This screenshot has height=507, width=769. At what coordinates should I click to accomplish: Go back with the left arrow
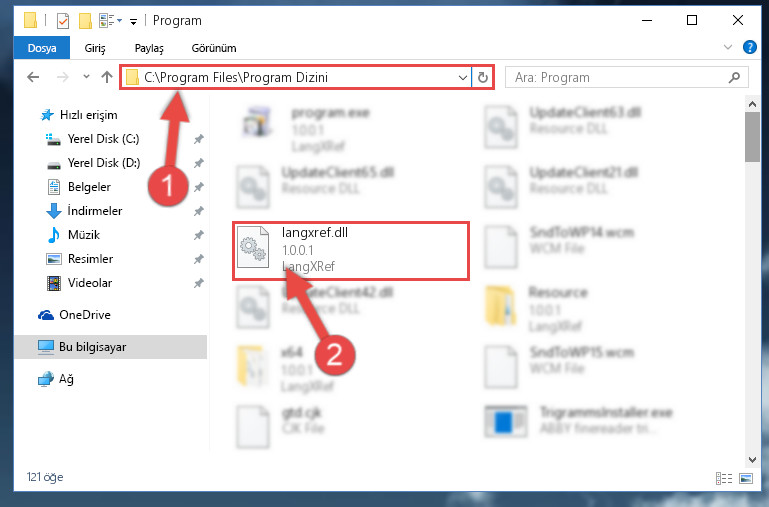pos(33,77)
